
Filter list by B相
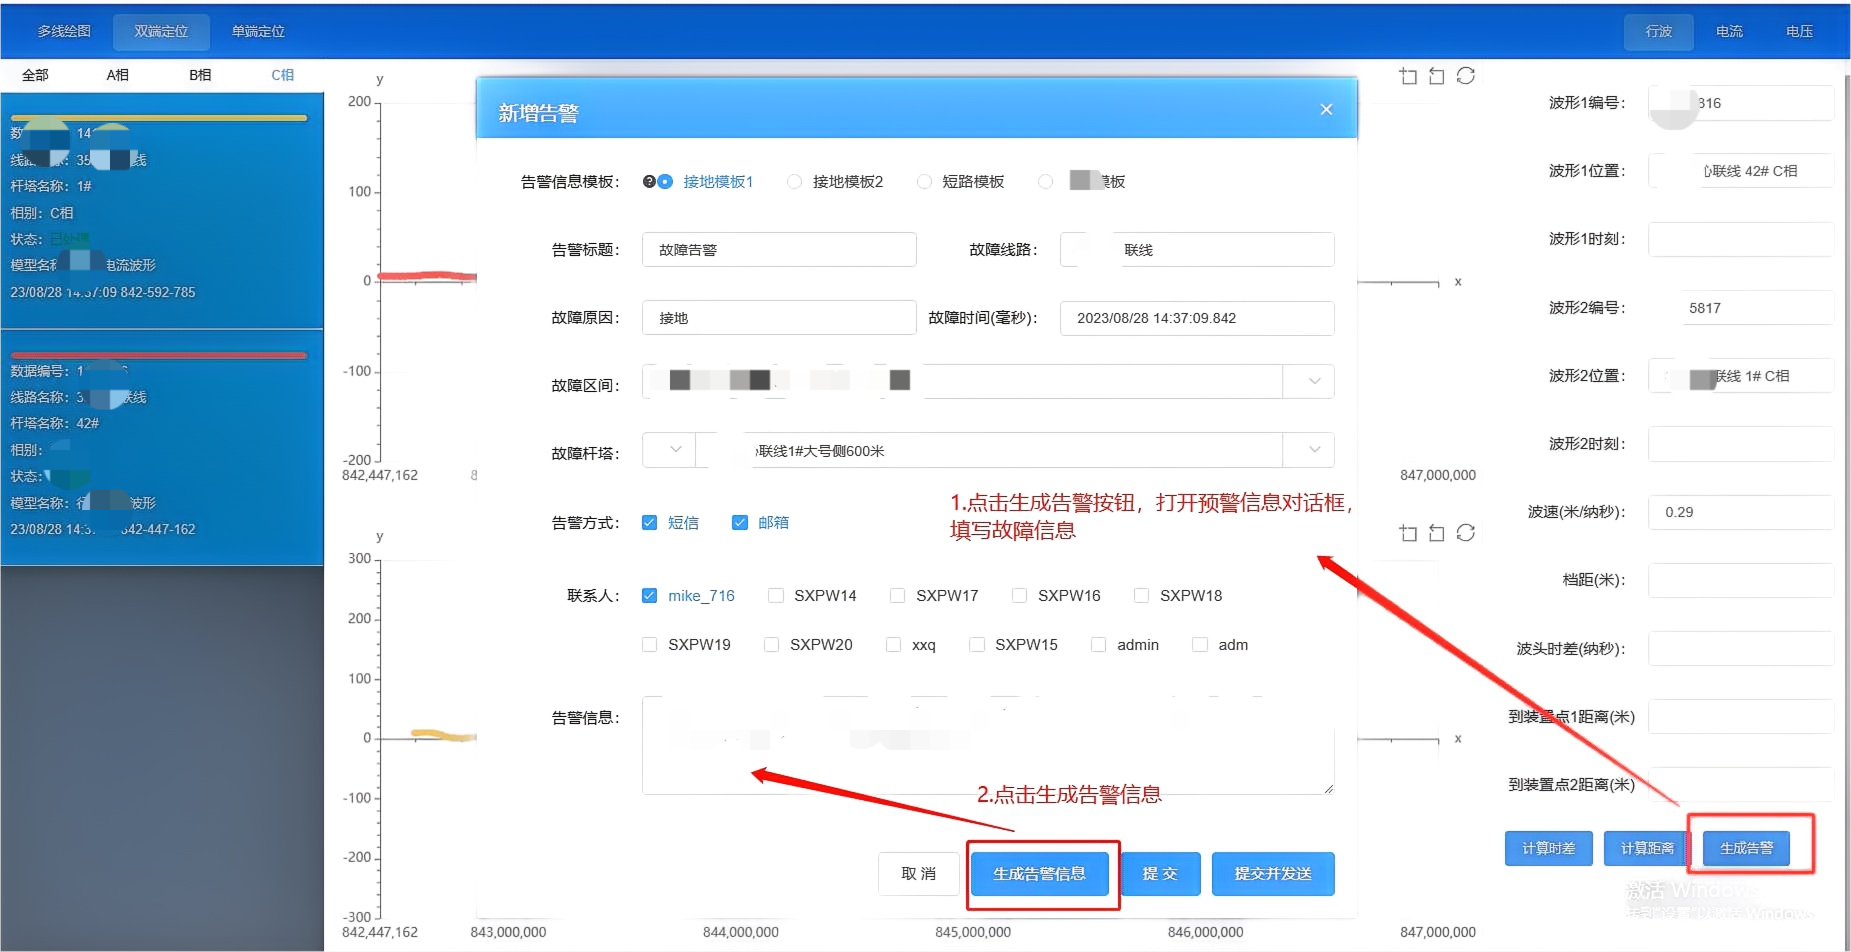coord(200,75)
